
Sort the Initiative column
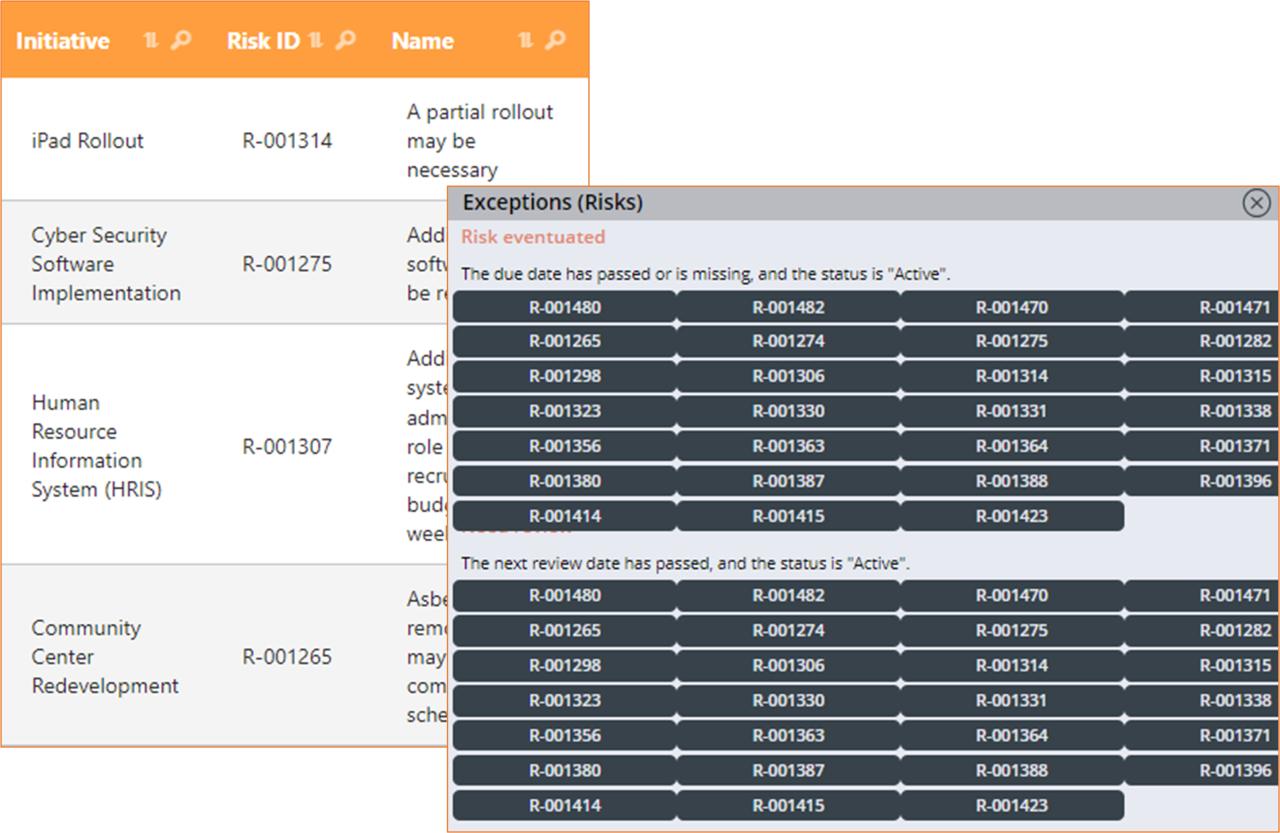[151, 41]
